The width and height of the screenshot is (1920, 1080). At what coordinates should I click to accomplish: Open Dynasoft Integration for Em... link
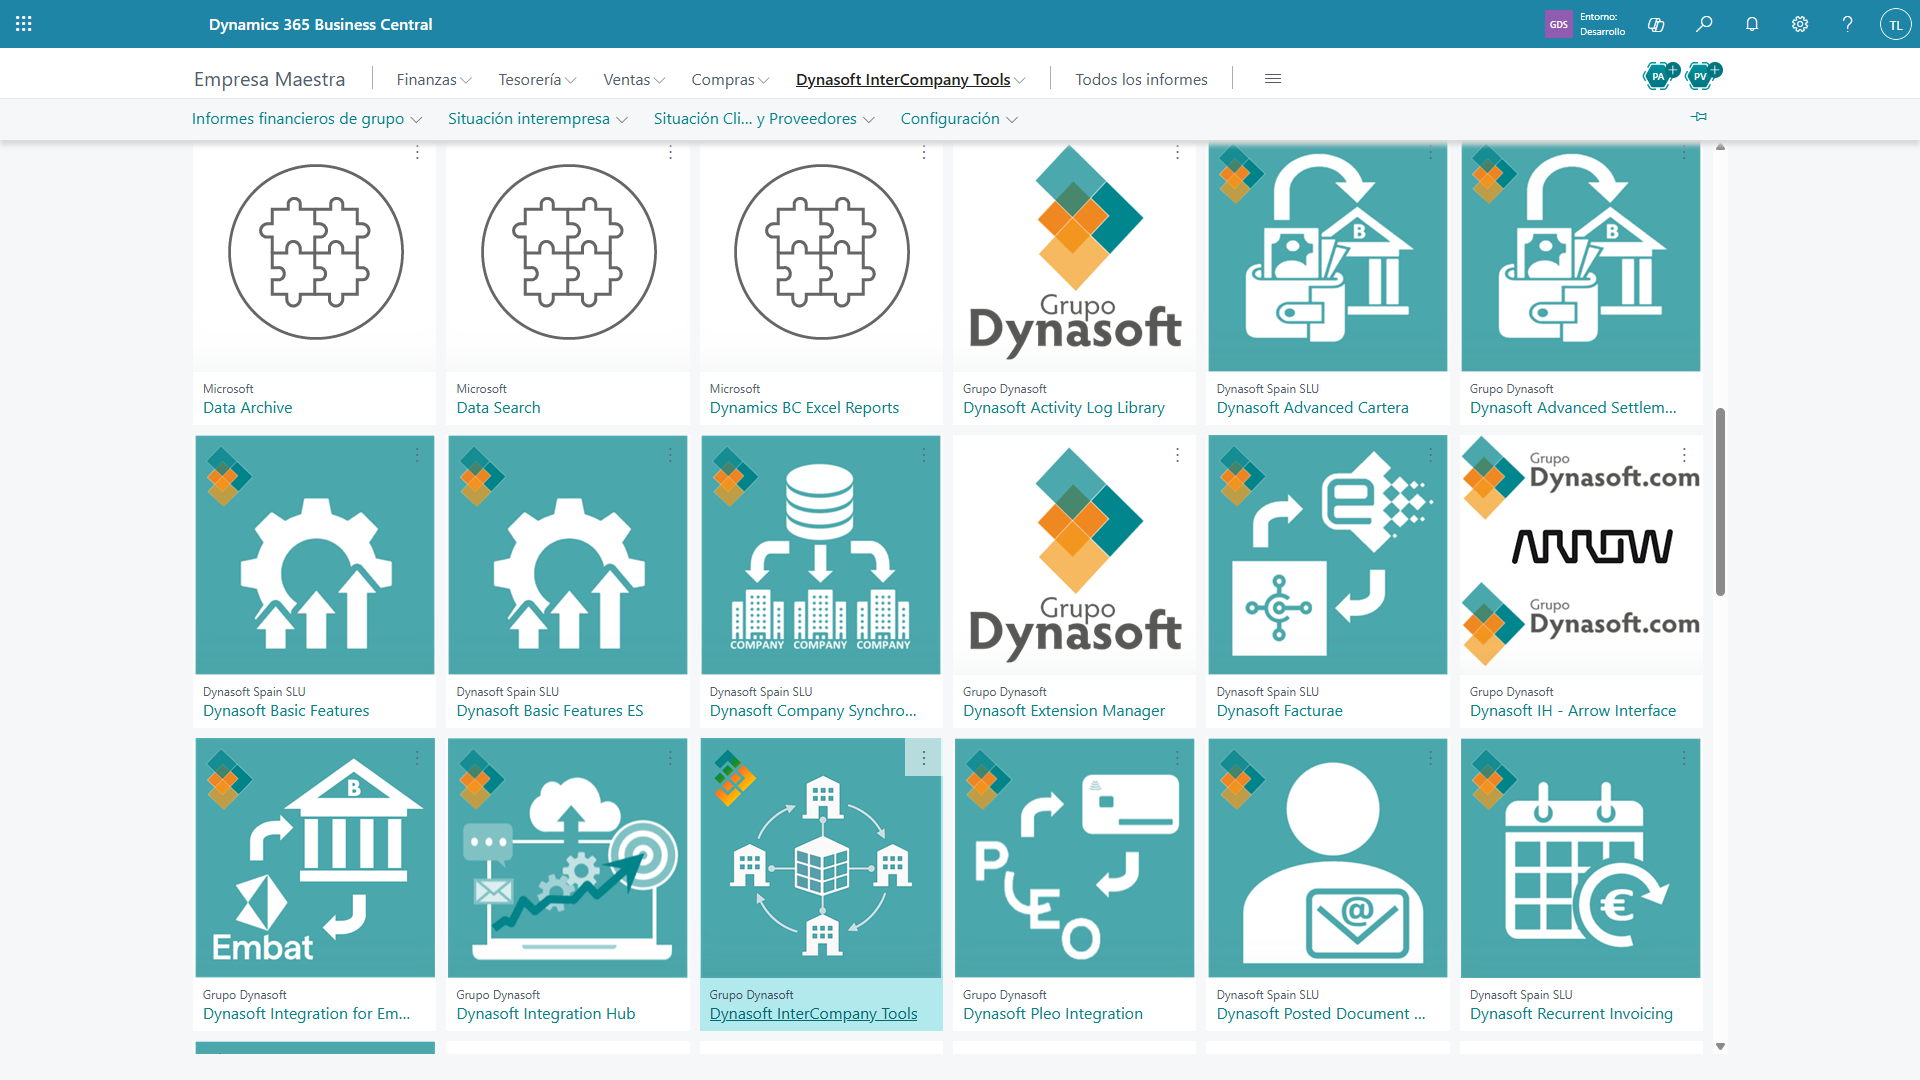click(x=306, y=1013)
